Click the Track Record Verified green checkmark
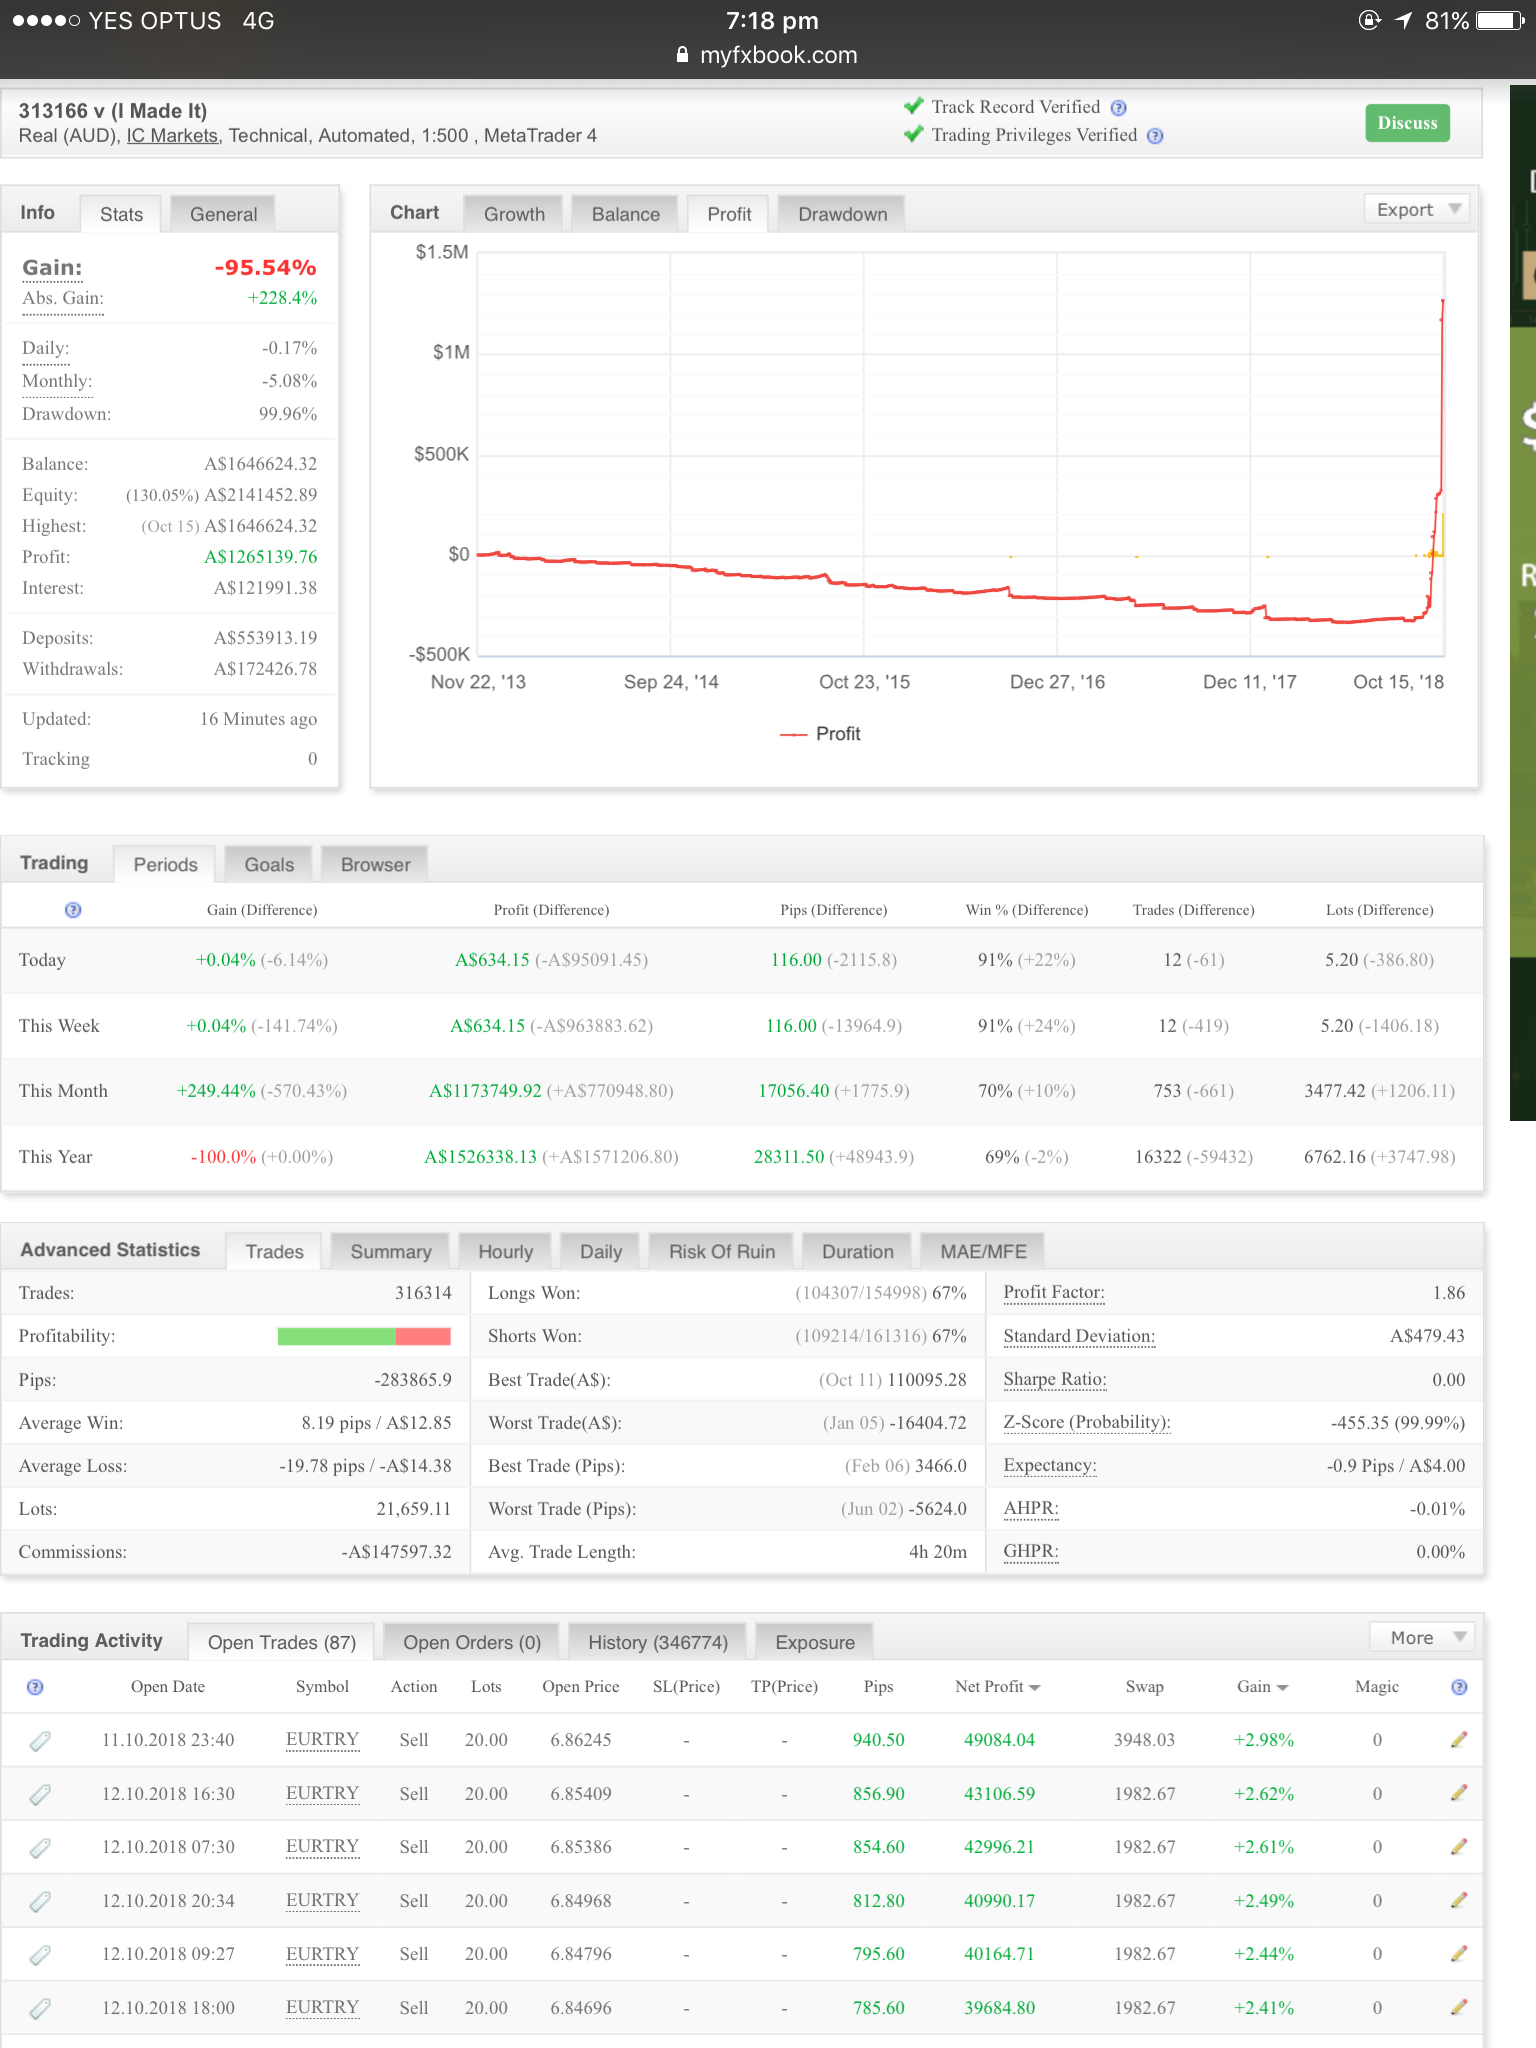The image size is (1536, 2048). (913, 106)
